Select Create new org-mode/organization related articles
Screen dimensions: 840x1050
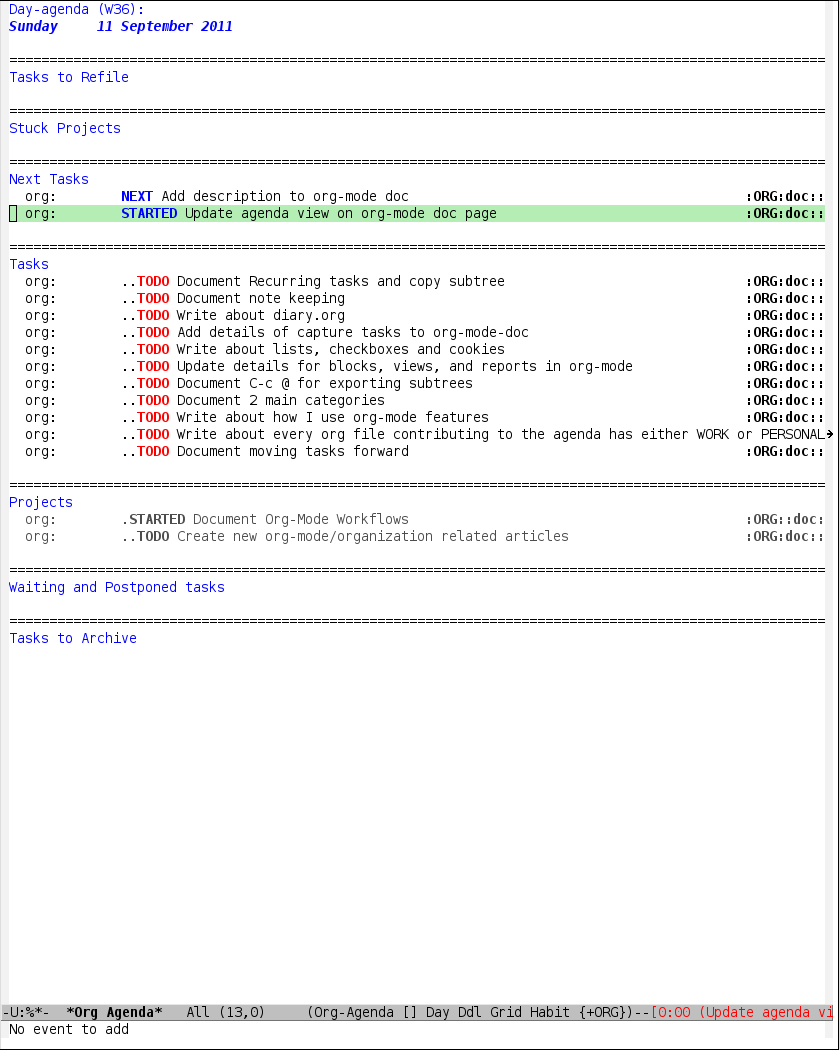coord(372,537)
